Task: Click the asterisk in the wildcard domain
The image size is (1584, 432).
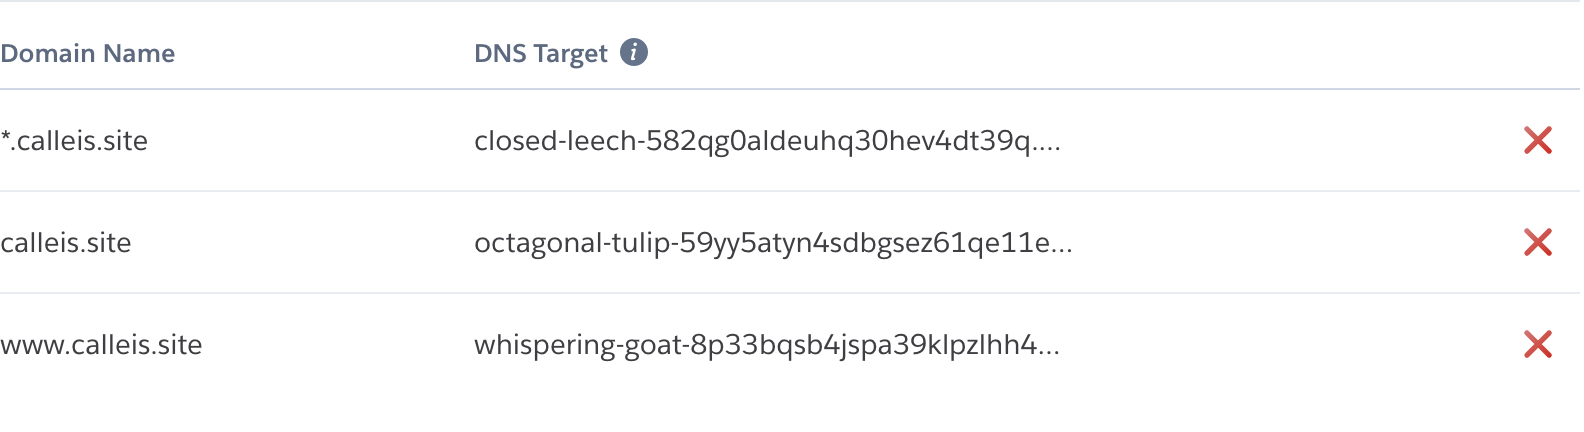Action: tap(6, 137)
